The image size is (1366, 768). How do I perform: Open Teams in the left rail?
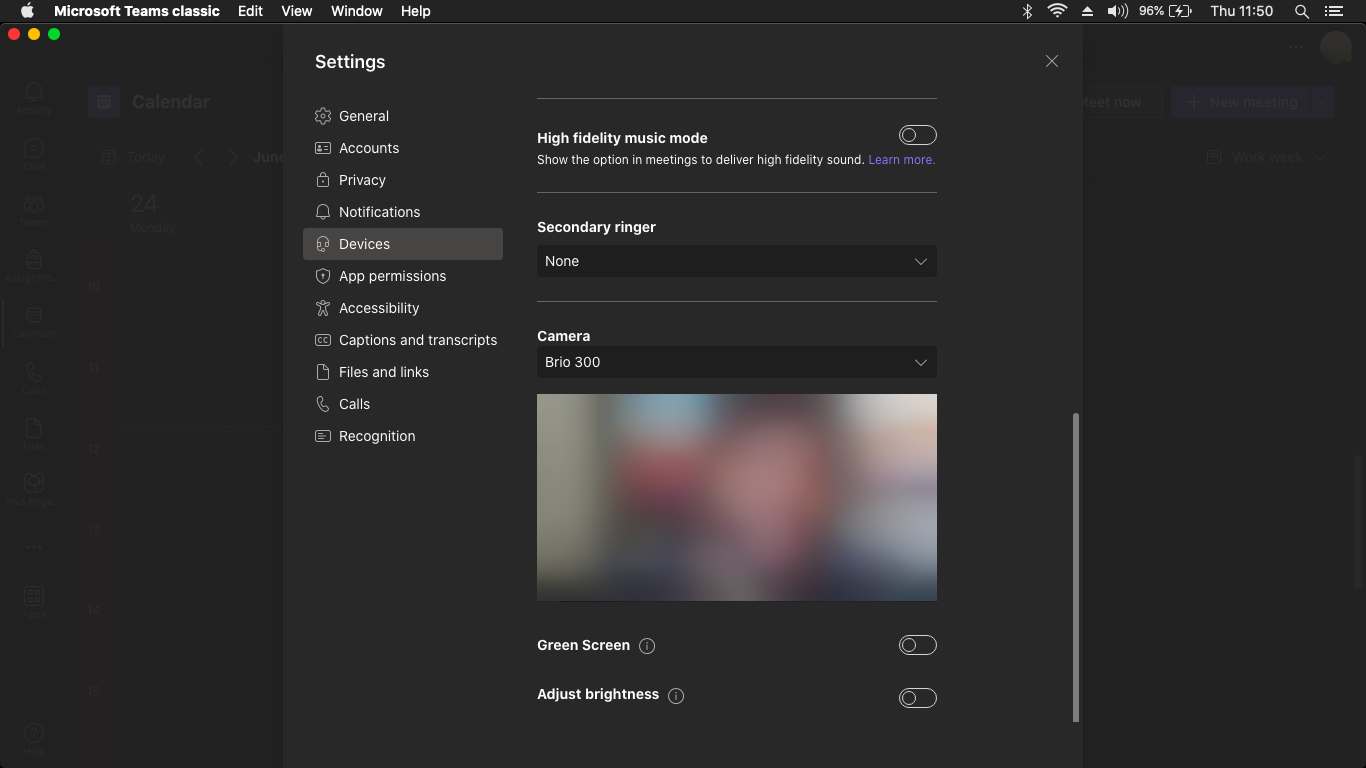pos(34,210)
